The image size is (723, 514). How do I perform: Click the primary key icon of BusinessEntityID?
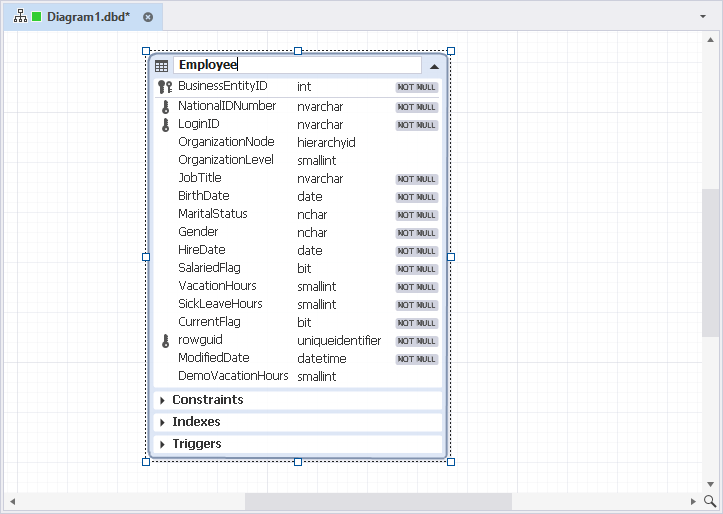coord(165,87)
